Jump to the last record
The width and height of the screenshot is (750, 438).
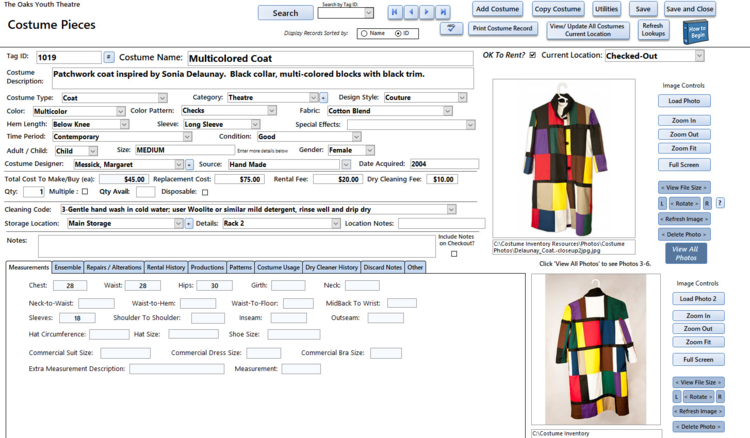(x=441, y=12)
